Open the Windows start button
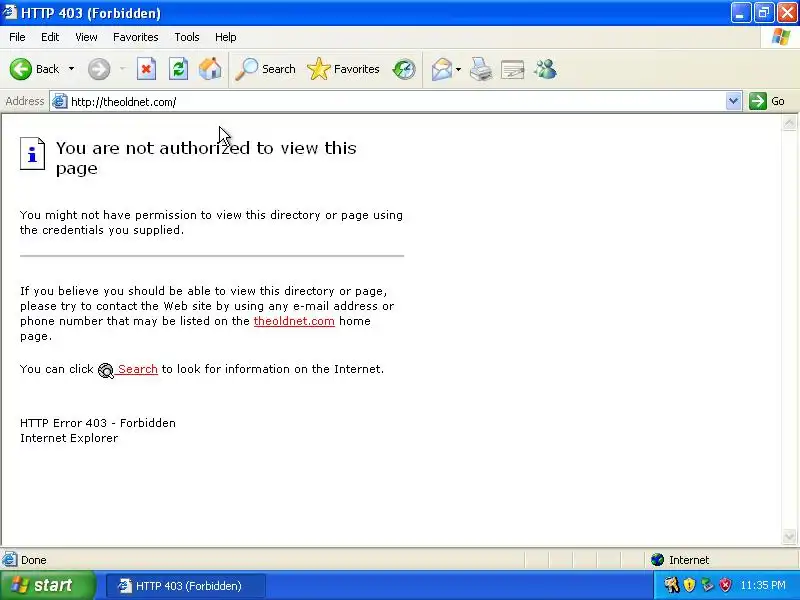 tap(47, 585)
